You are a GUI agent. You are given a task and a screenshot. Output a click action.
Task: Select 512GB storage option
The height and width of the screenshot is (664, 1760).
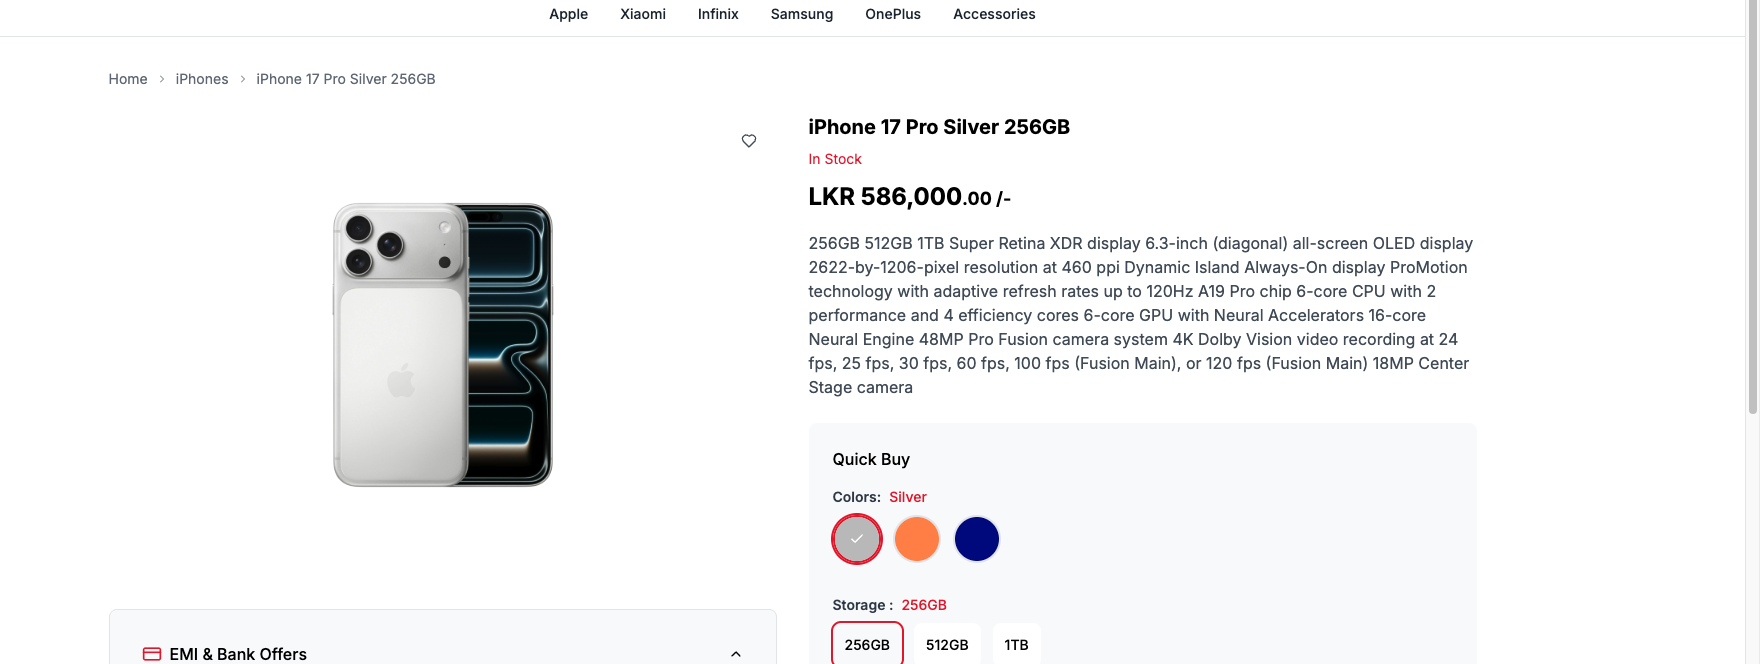point(947,645)
